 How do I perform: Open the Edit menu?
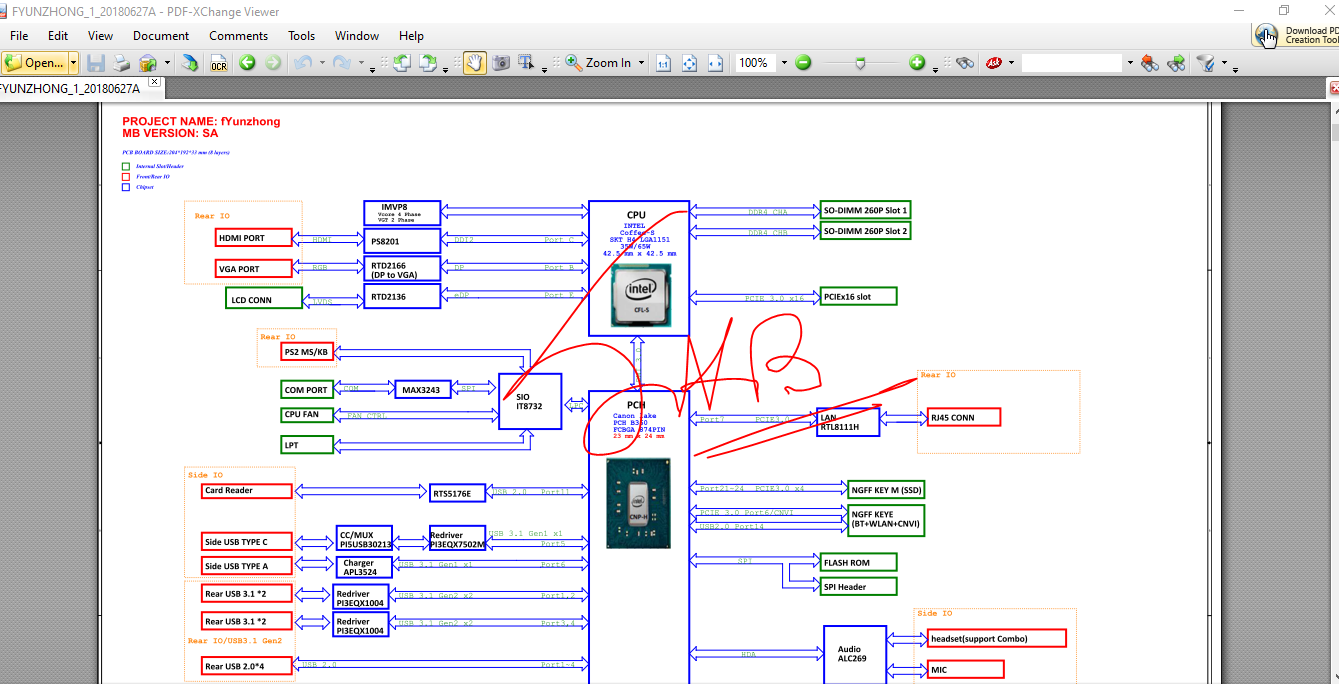pyautogui.click(x=58, y=35)
